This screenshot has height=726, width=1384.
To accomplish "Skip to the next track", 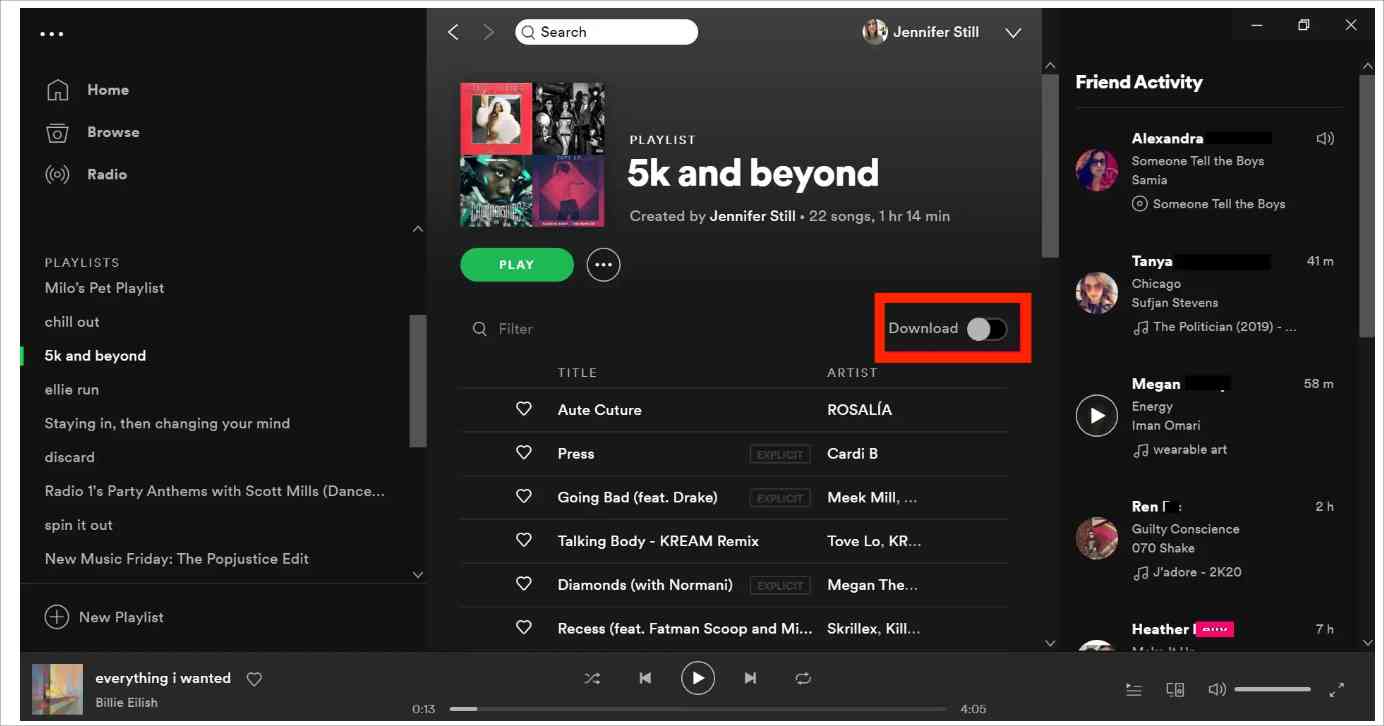I will point(750,678).
